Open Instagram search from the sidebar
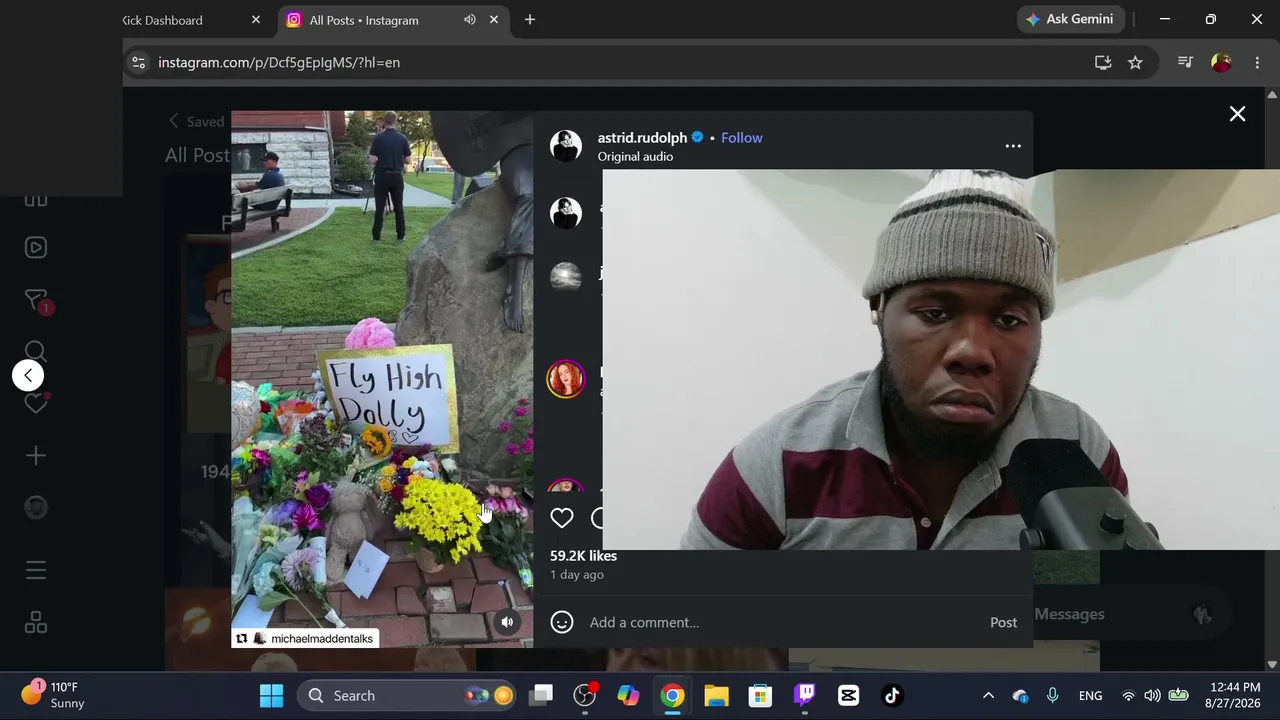This screenshot has width=1280, height=720. coord(36,351)
